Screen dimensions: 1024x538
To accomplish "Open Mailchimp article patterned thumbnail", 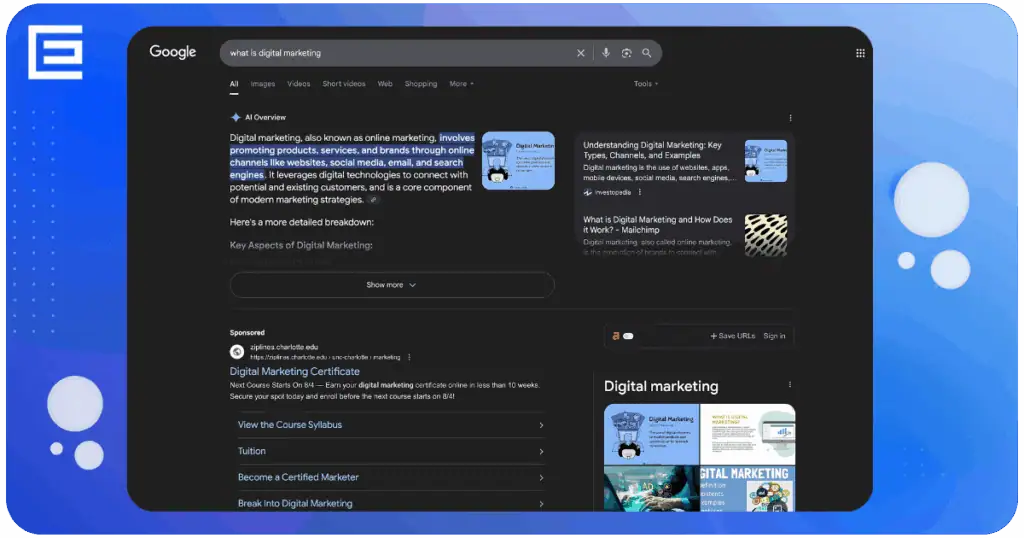I will [765, 235].
